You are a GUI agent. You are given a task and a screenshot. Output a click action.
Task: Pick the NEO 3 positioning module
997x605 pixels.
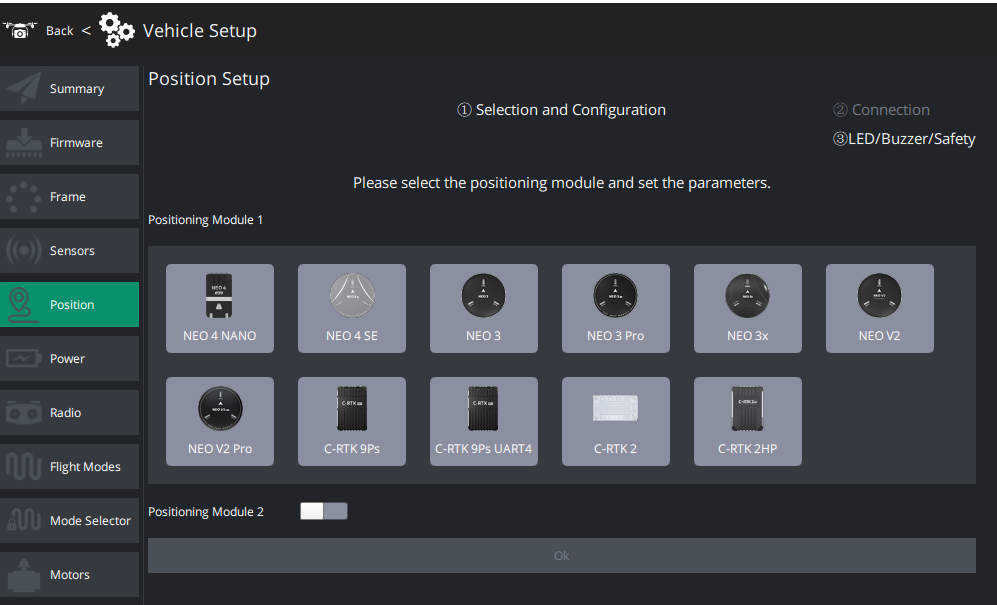[483, 308]
